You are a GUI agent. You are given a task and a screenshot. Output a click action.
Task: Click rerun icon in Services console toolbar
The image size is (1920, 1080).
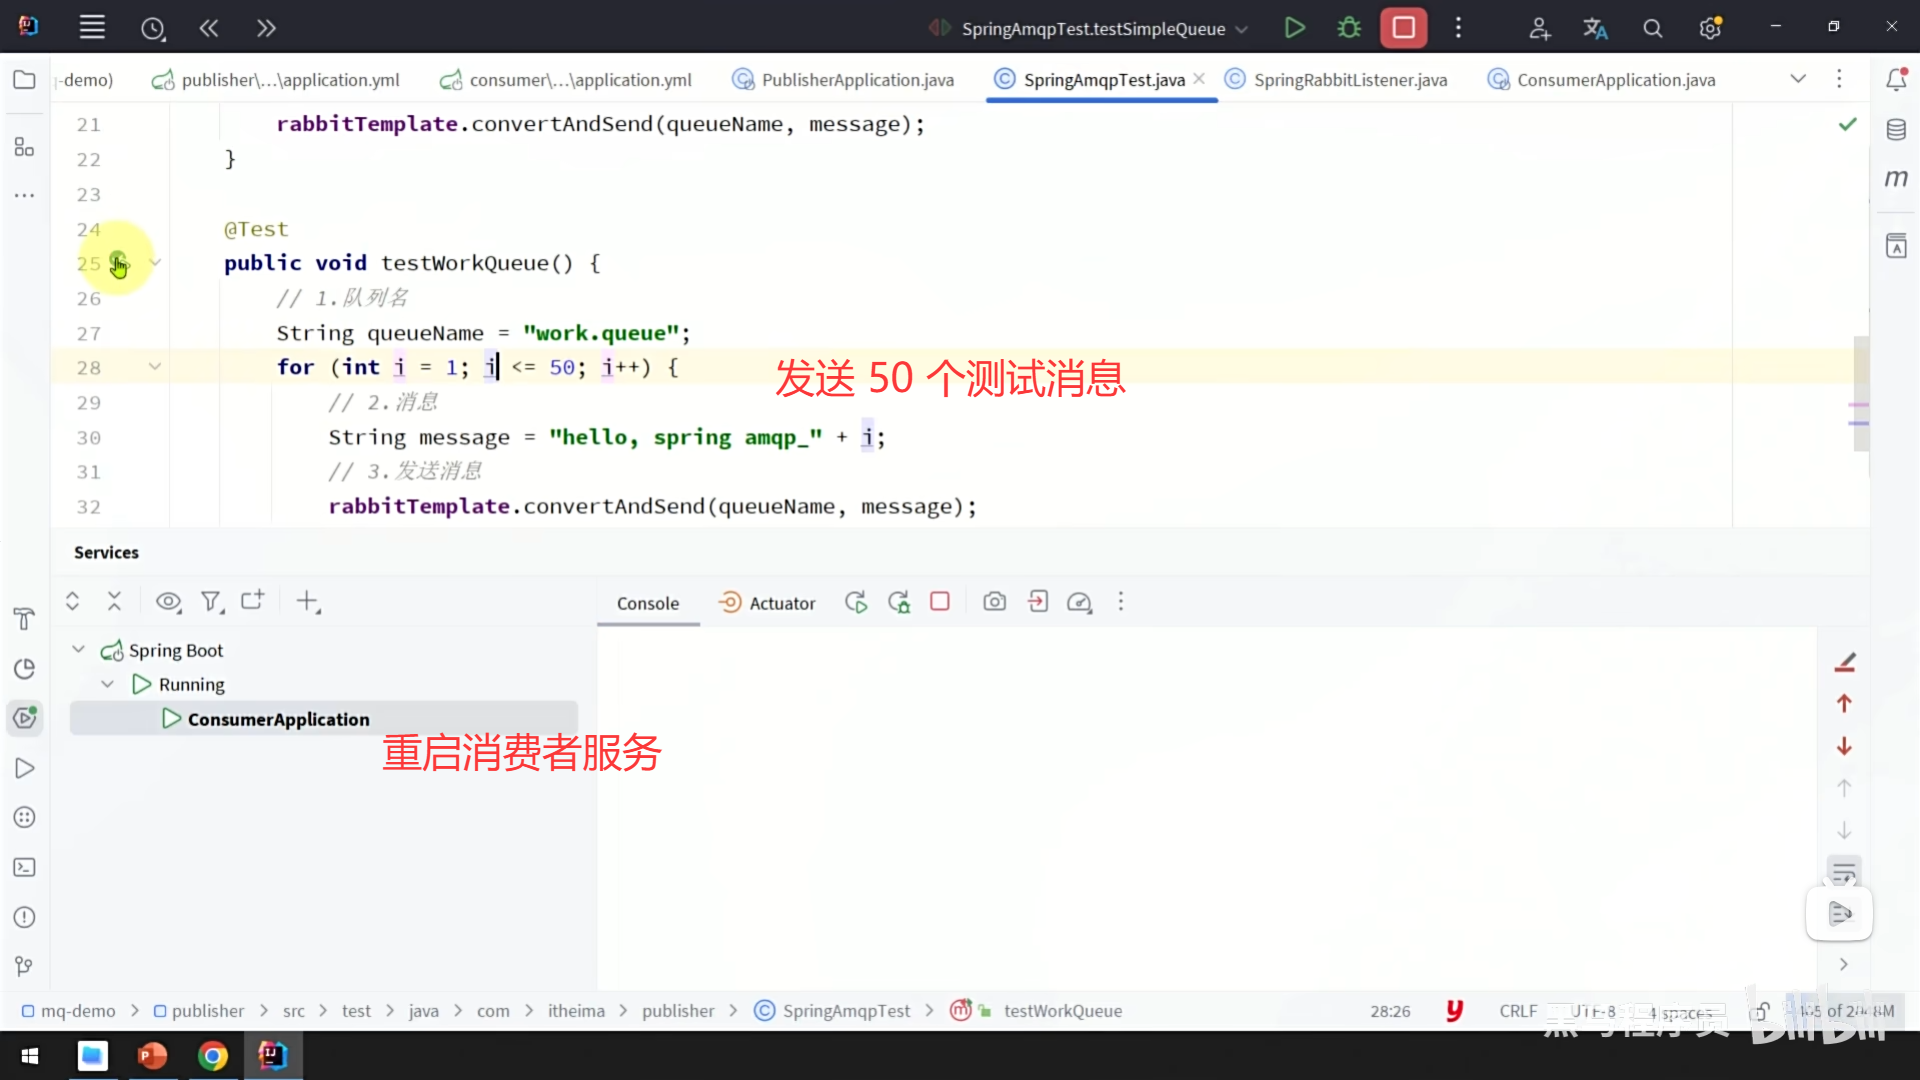(855, 602)
